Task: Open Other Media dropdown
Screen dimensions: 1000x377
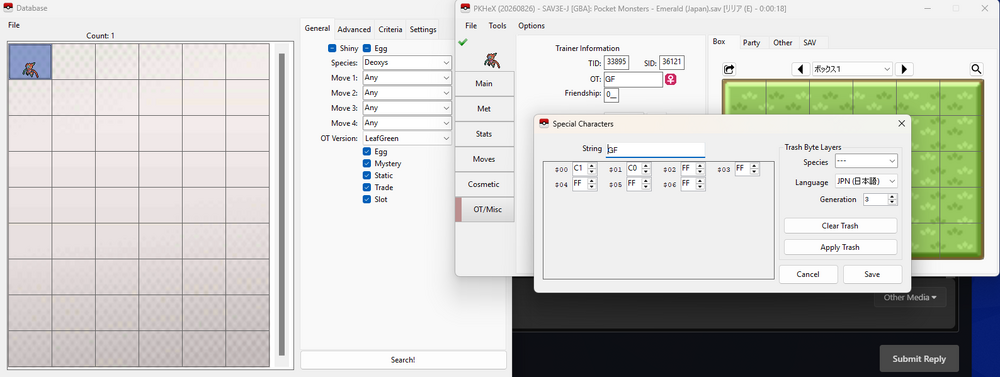Action: 910,297
